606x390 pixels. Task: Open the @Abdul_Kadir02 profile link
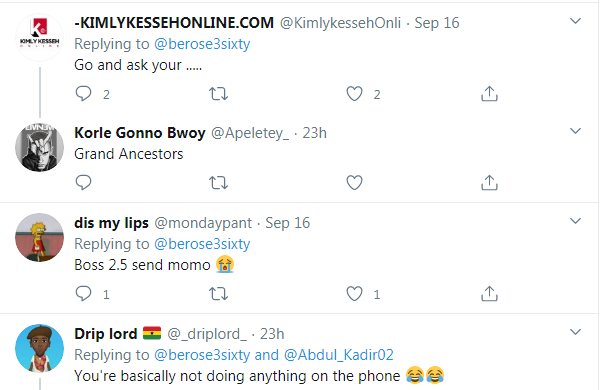(x=339, y=355)
